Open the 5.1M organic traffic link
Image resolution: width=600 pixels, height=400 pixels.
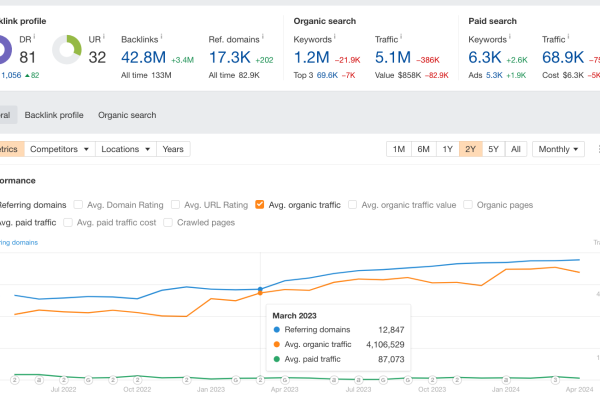click(x=393, y=57)
